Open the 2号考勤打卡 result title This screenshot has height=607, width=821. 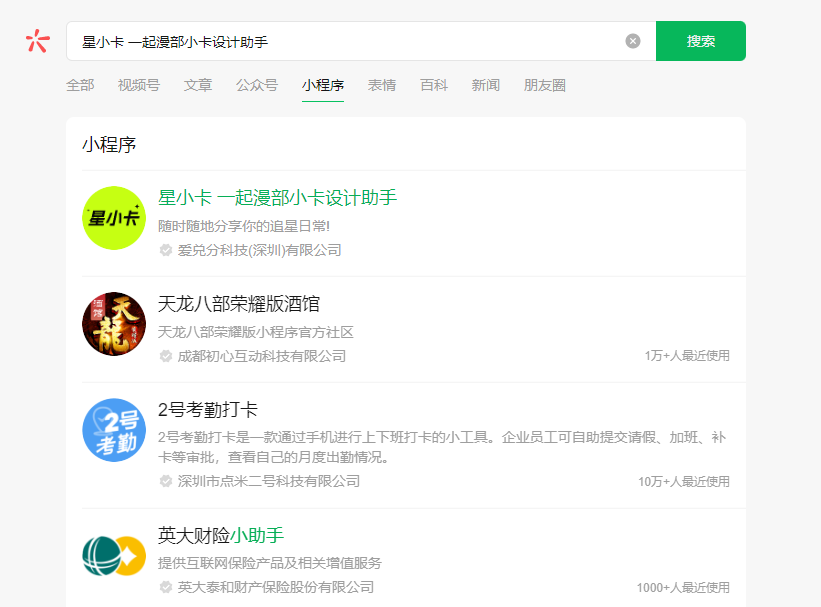click(x=208, y=410)
